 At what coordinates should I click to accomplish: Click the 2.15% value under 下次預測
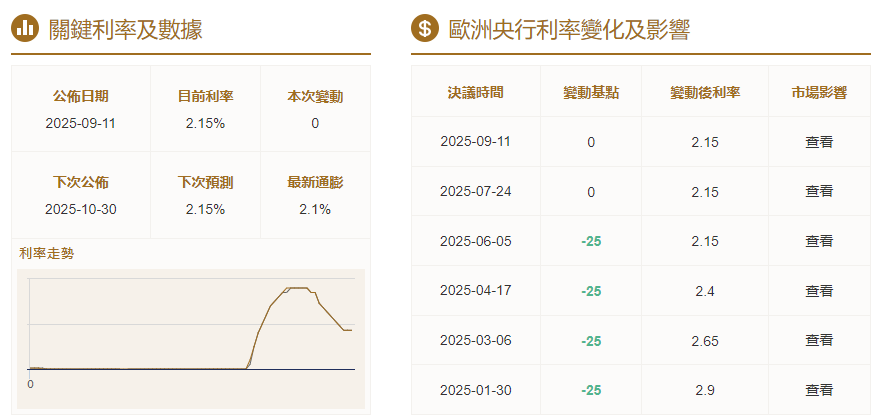coord(205,209)
